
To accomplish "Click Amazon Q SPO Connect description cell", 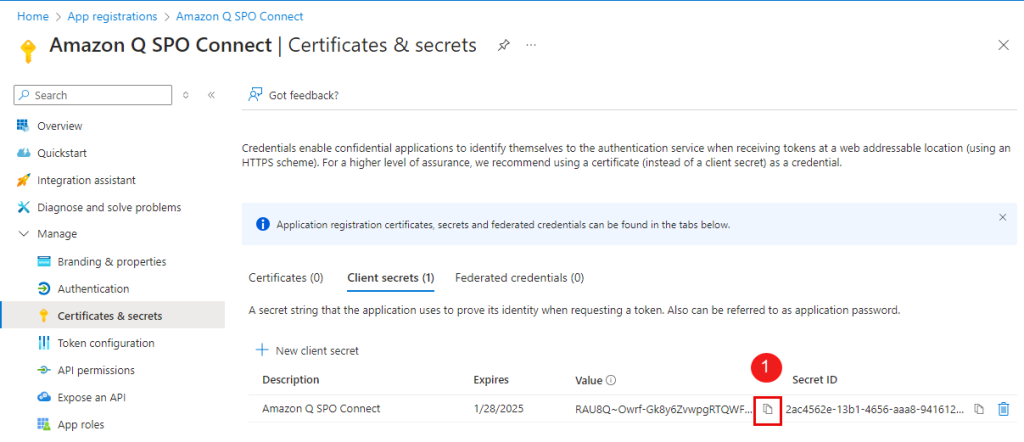I will [321, 409].
